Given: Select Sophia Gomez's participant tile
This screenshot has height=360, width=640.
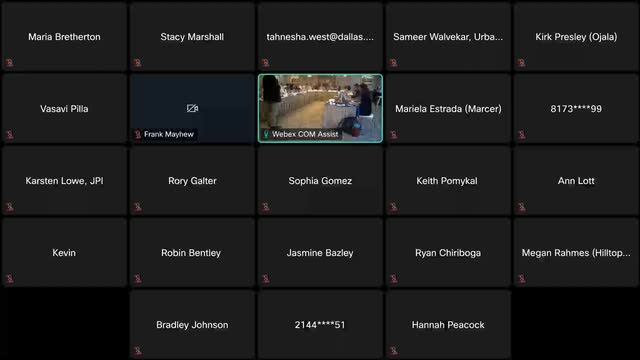Looking at the screenshot, I should coord(320,180).
